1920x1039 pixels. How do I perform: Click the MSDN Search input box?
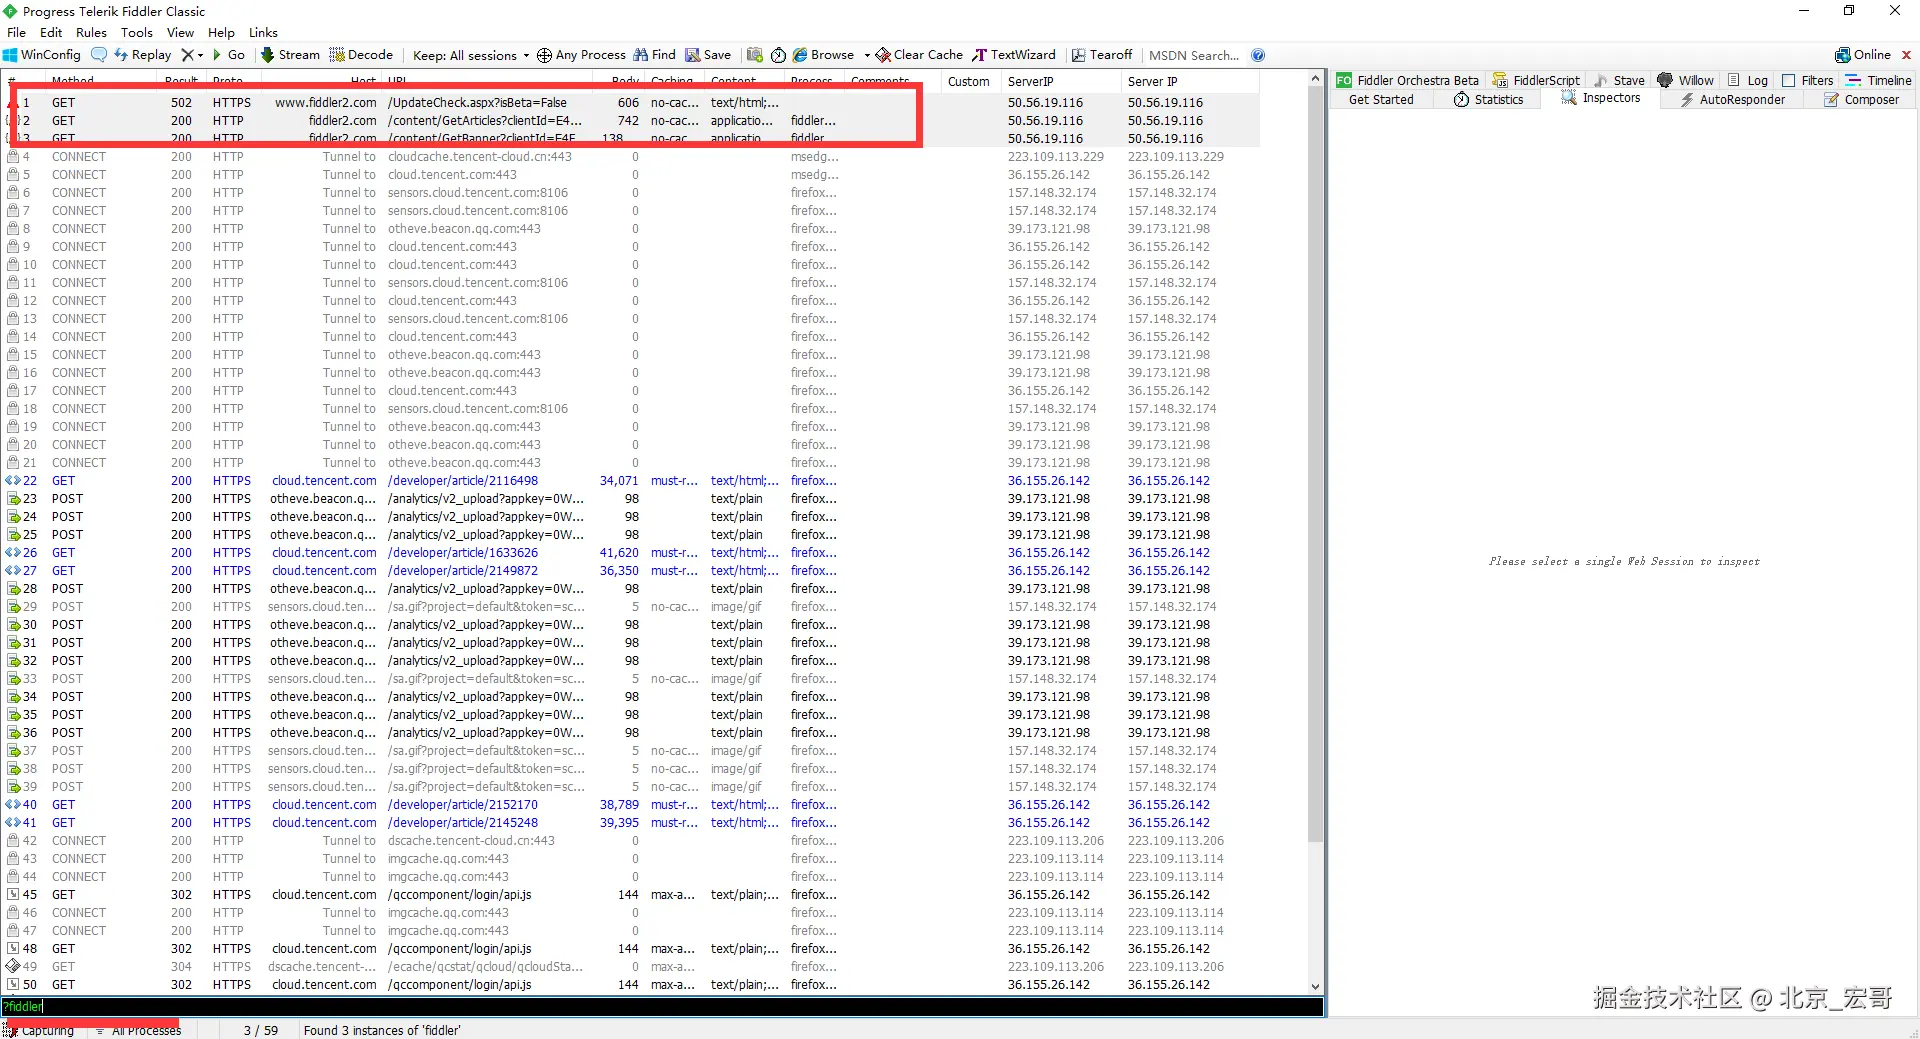pos(1194,55)
